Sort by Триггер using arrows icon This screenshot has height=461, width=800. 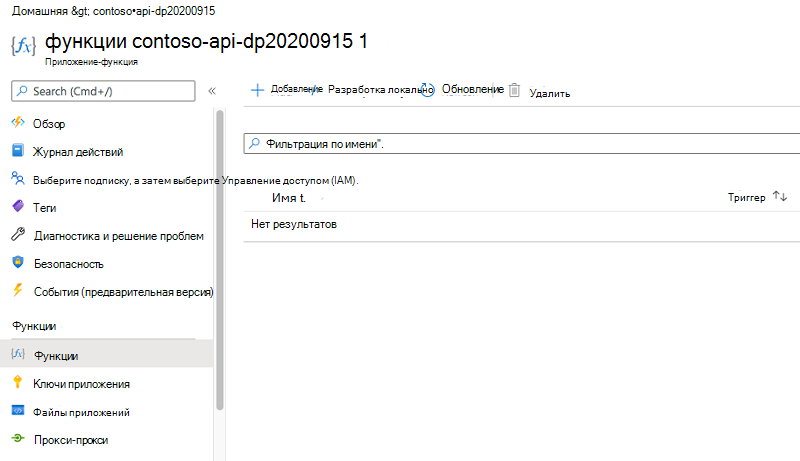[x=780, y=196]
